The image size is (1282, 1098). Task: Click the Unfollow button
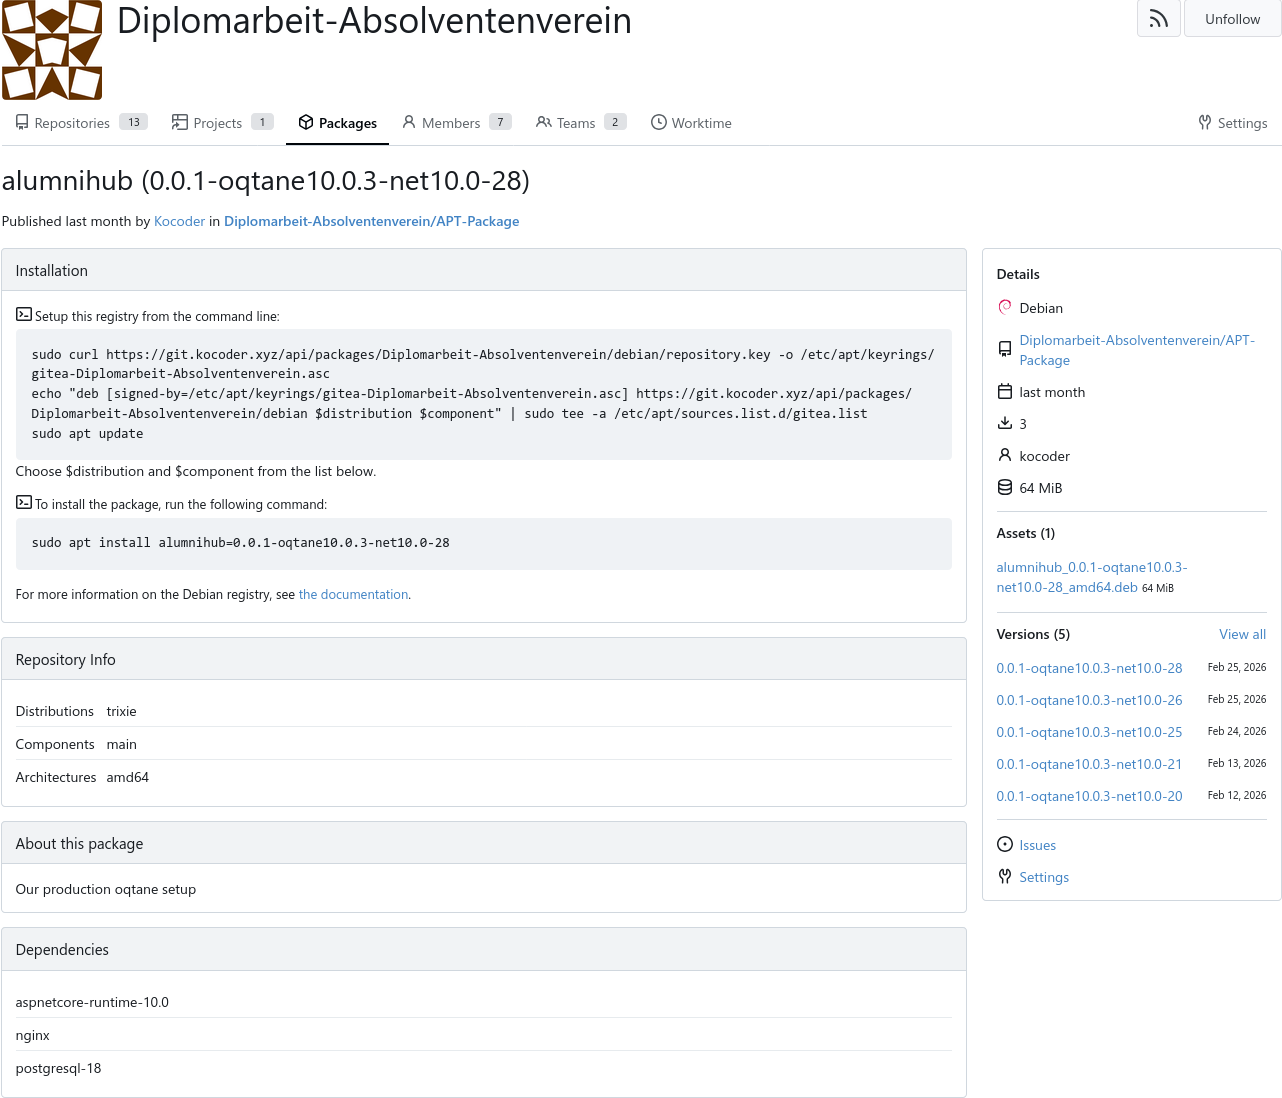[x=1232, y=19]
